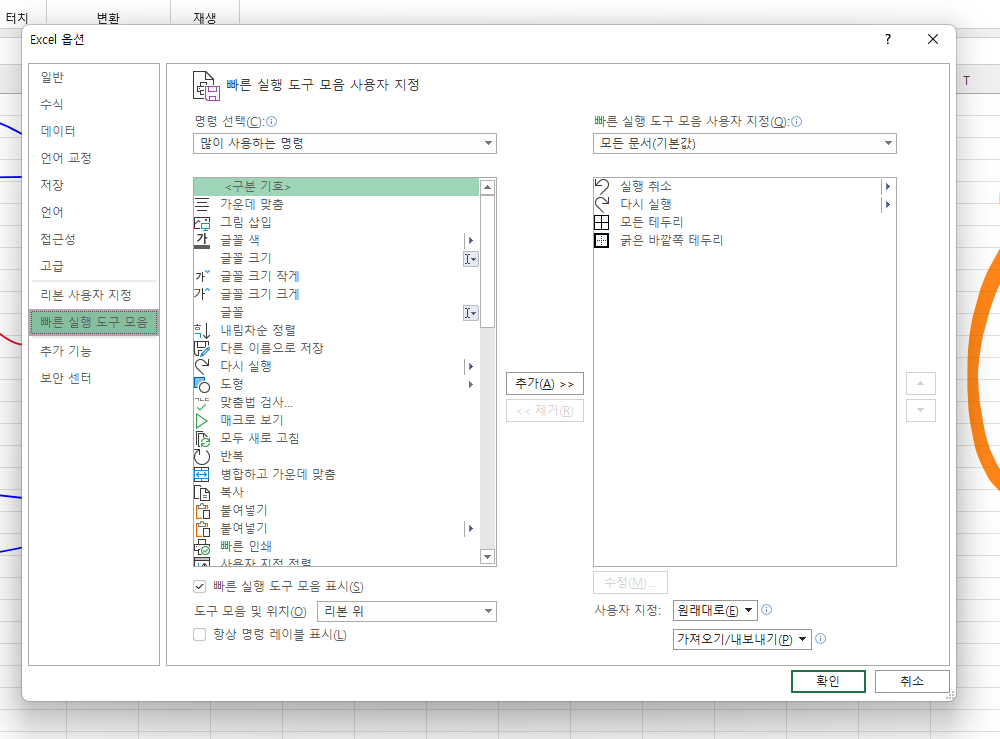
Task: Open the 원래대로 reset dropdown
Action: coord(715,610)
